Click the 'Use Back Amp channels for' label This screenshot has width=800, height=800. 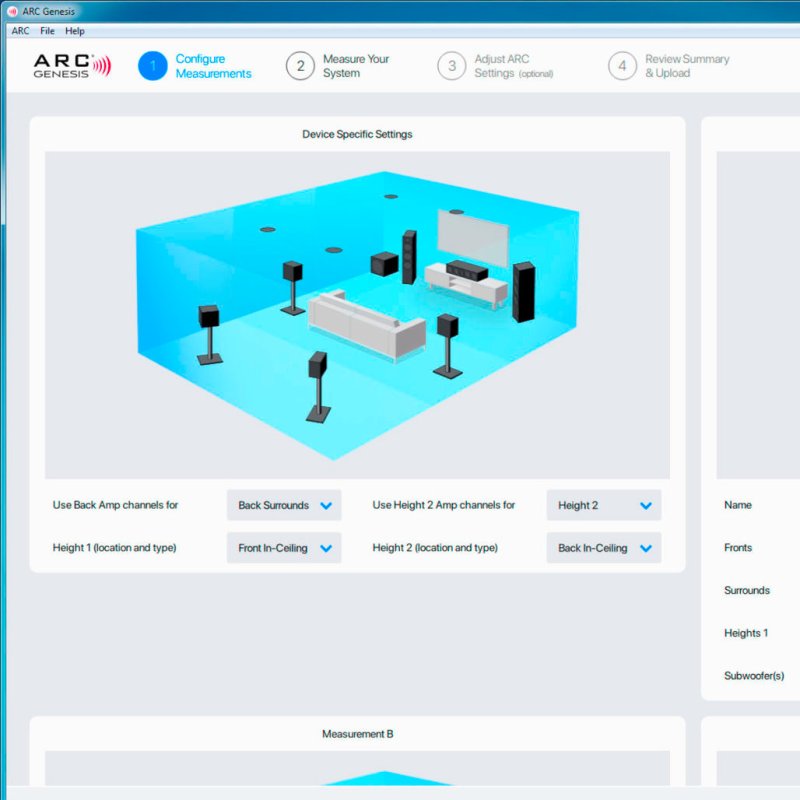(x=115, y=505)
